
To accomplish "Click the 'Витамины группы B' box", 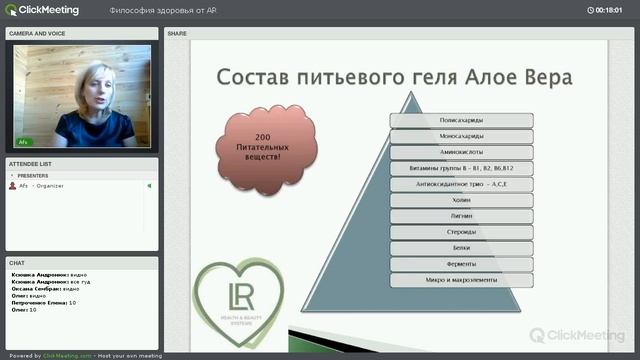I will (462, 168).
